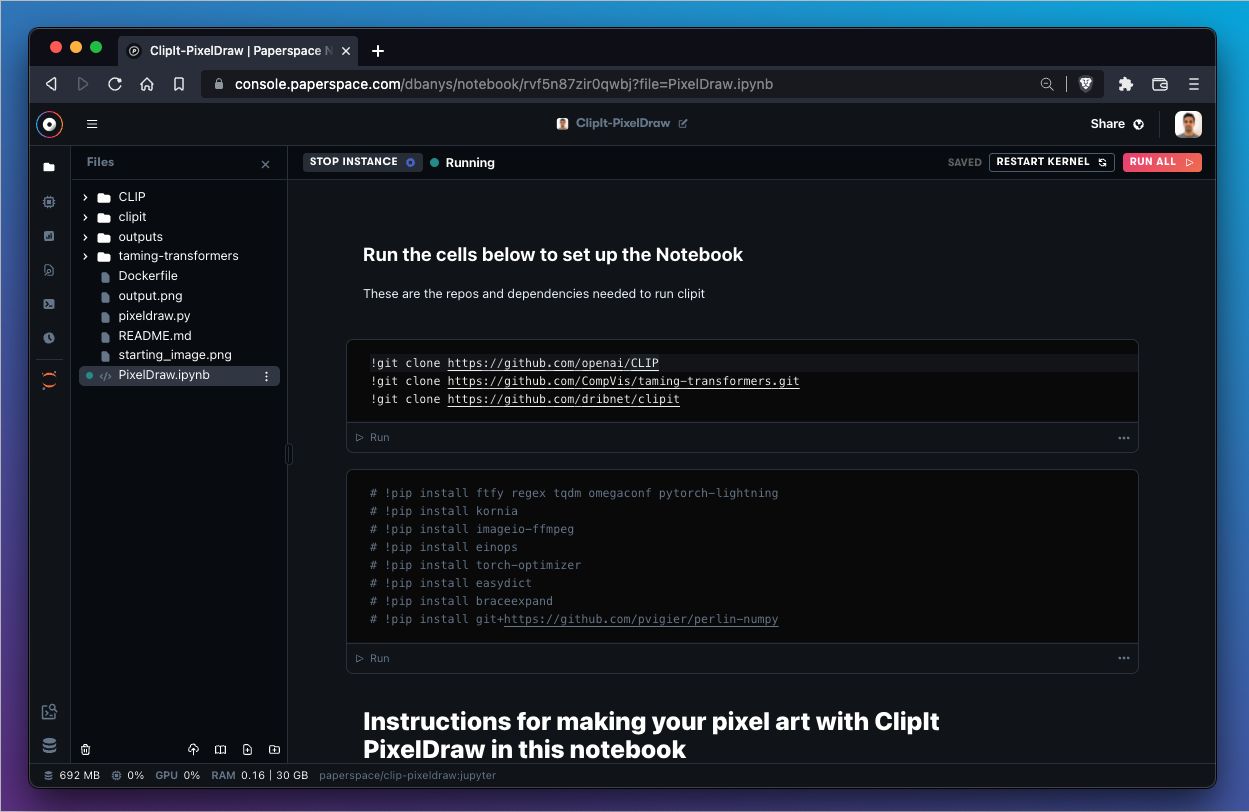Click the new folder icon in the Files panel

pos(274,749)
